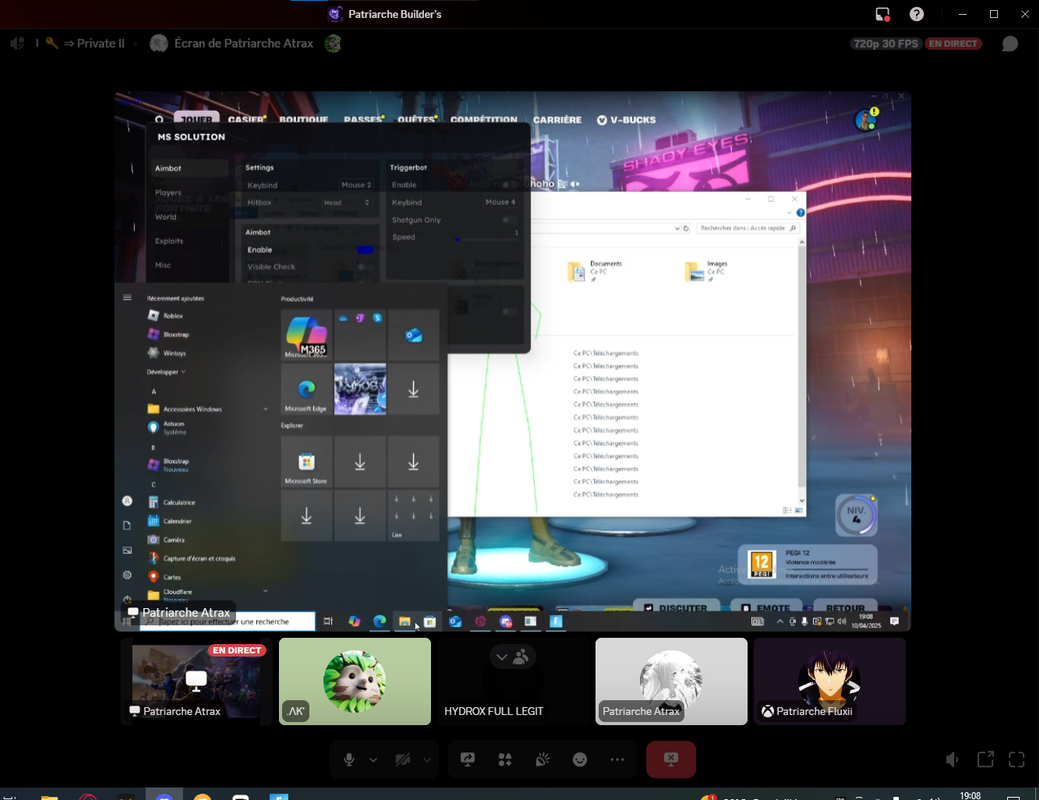Adjust the stream volume icon
Viewport: 1039px width, 800px height.
coord(952,760)
